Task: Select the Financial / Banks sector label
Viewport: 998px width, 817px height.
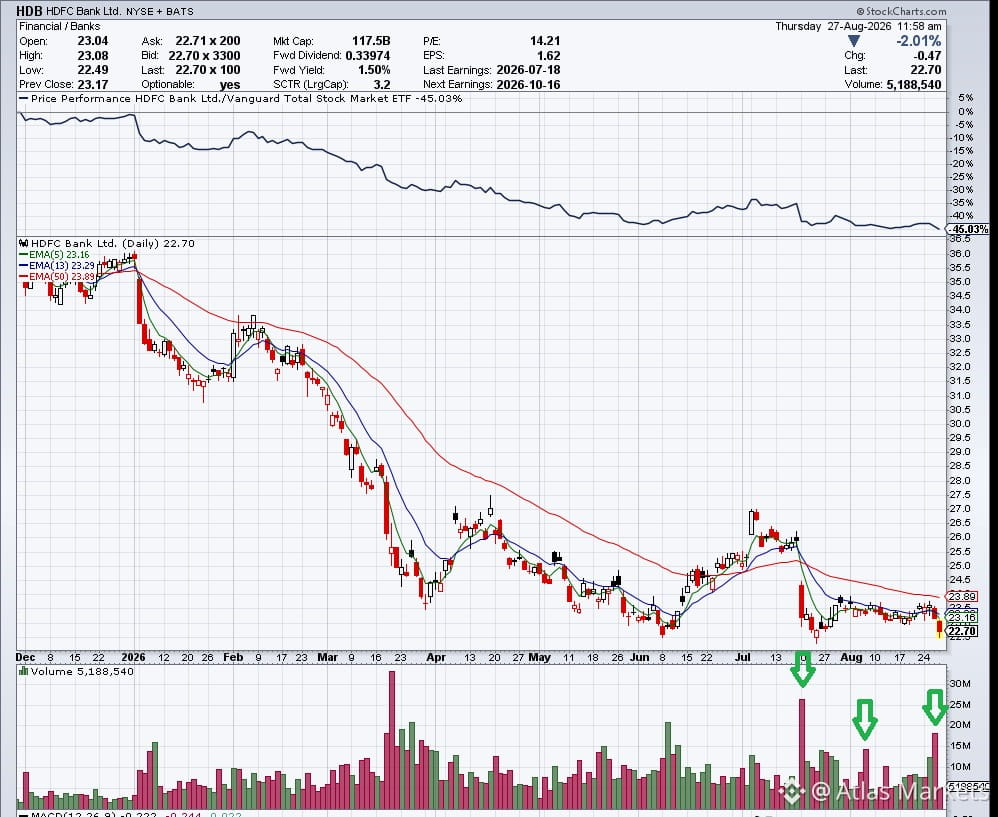Action: (x=60, y=26)
